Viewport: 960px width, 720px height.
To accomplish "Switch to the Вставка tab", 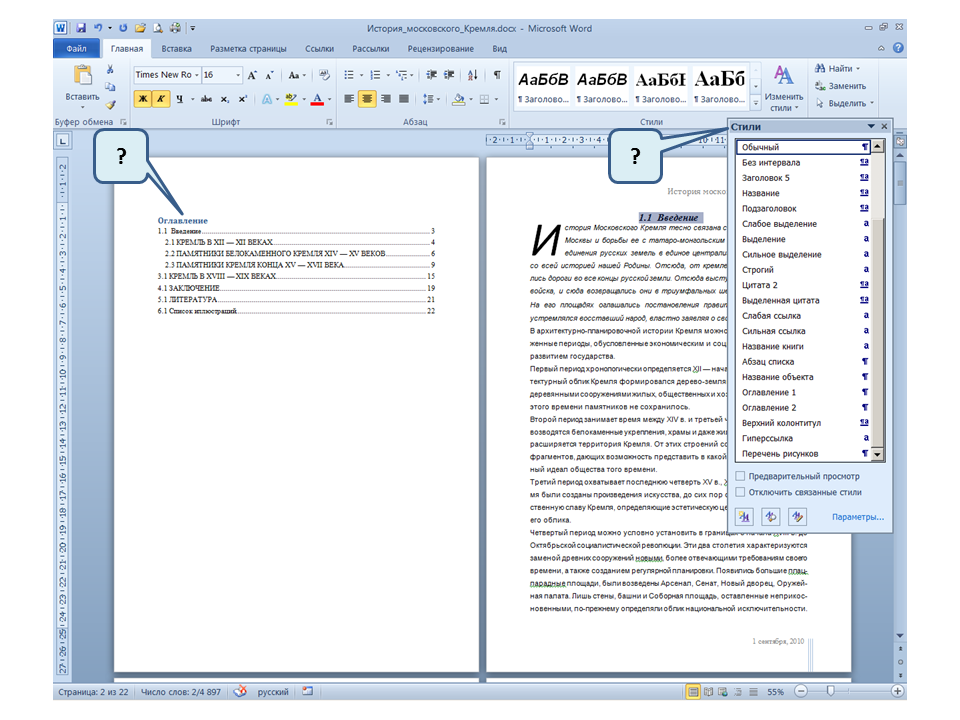I will click(x=176, y=48).
